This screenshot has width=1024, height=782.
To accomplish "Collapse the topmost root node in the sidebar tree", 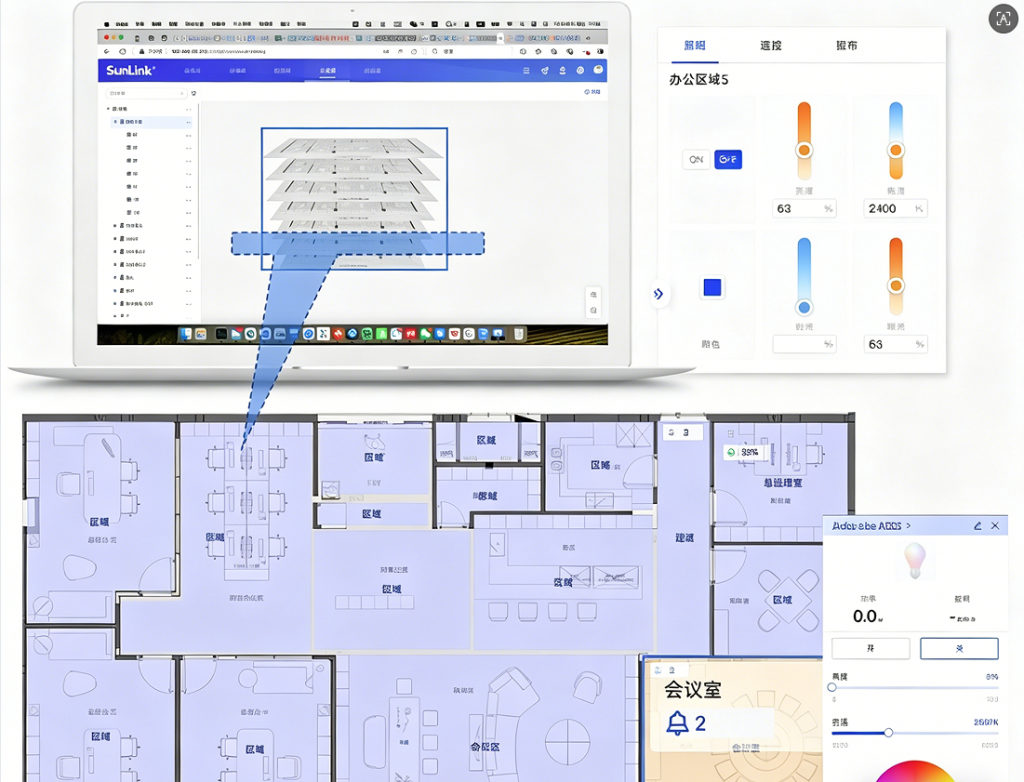I will coord(108,109).
